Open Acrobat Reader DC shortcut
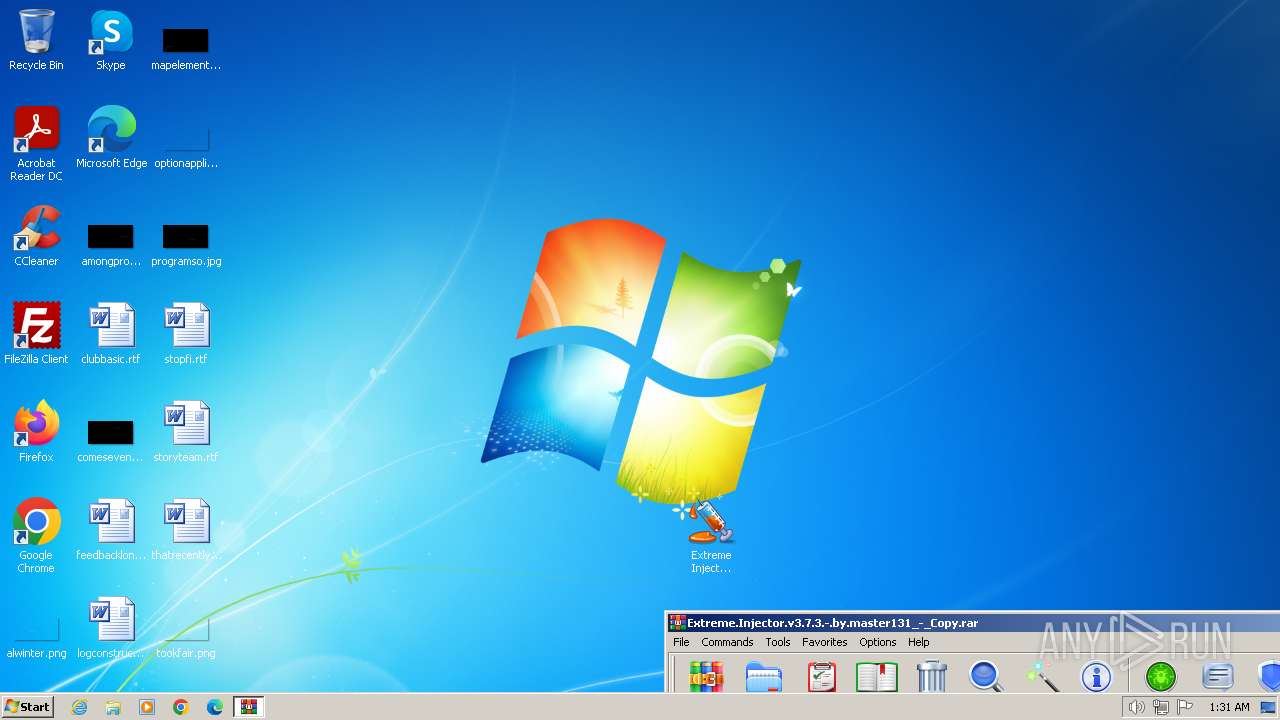 (x=36, y=143)
